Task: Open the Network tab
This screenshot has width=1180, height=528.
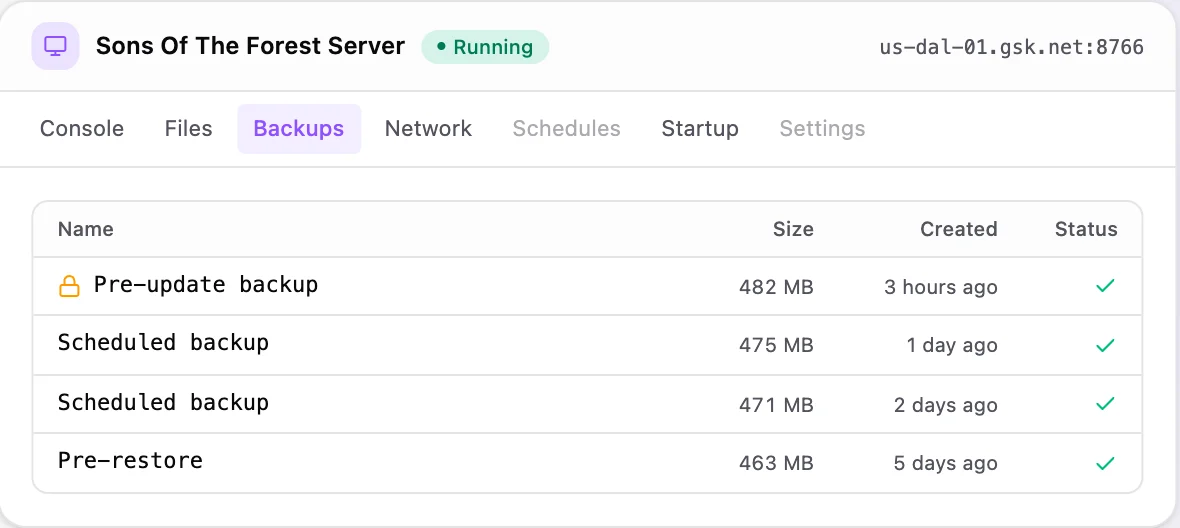Action: click(428, 129)
